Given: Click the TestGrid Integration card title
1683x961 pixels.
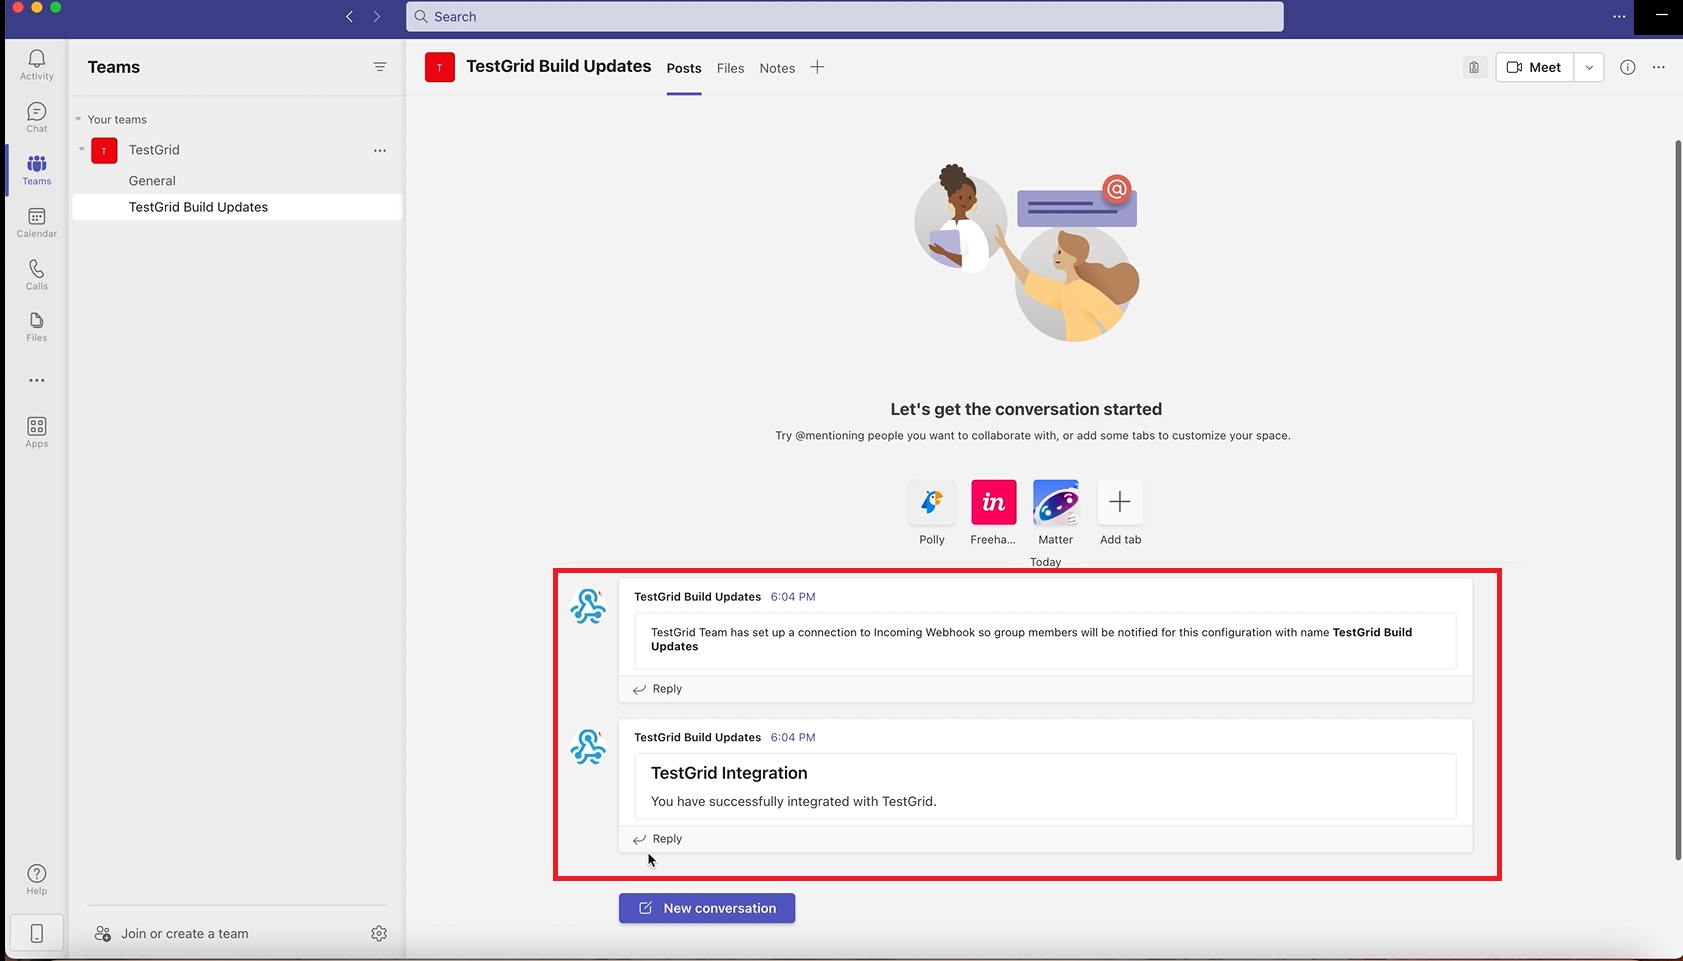Looking at the screenshot, I should [x=729, y=773].
